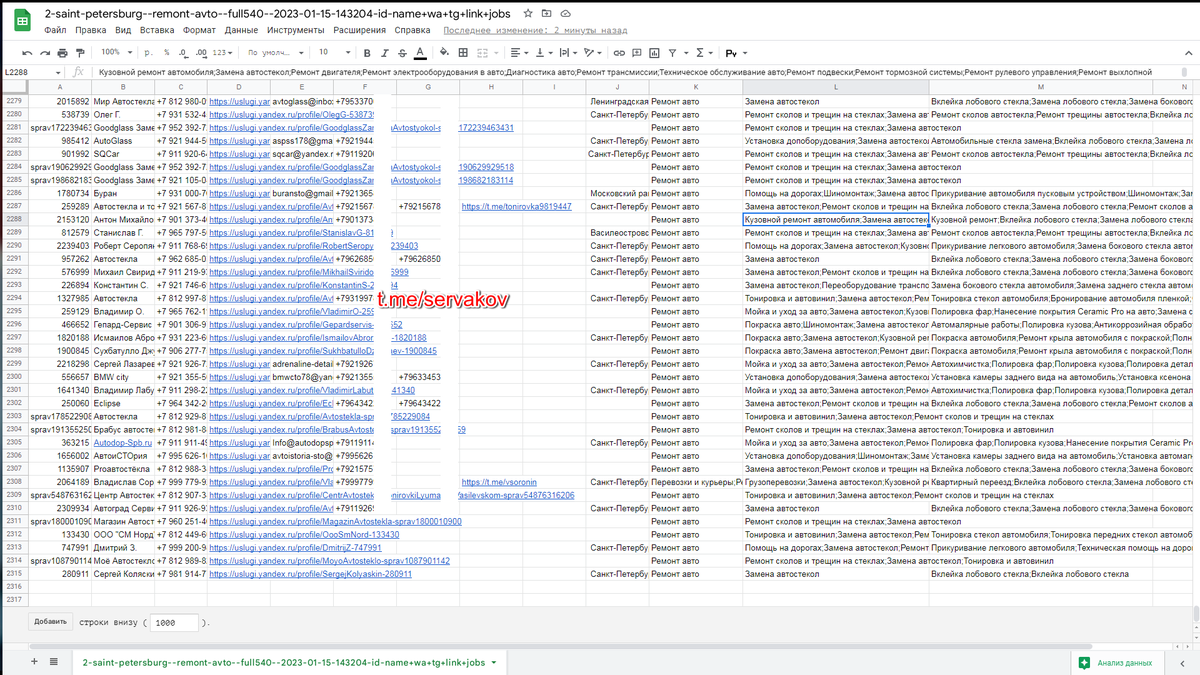1200x675 pixels.
Task: Decrease decimal places
Action: [x=181, y=52]
